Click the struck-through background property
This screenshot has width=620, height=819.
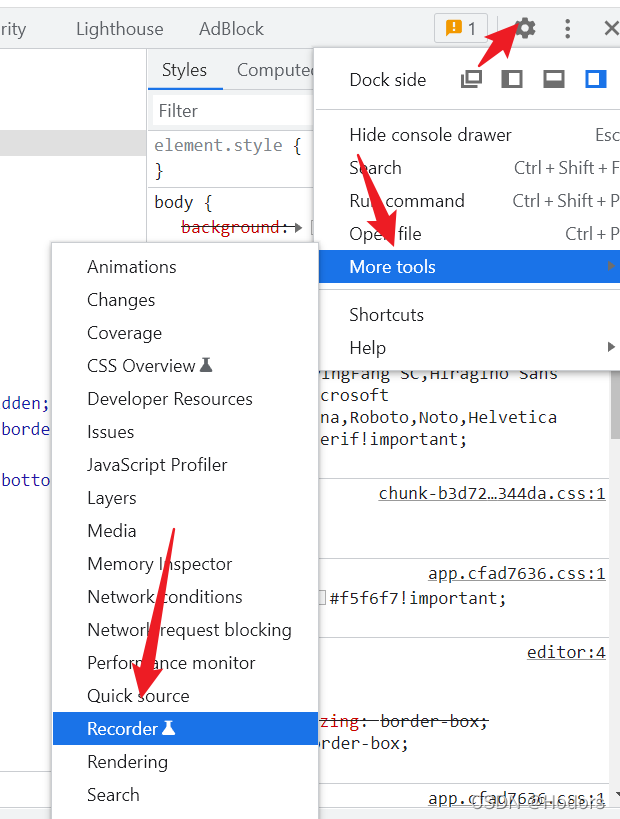point(230,228)
